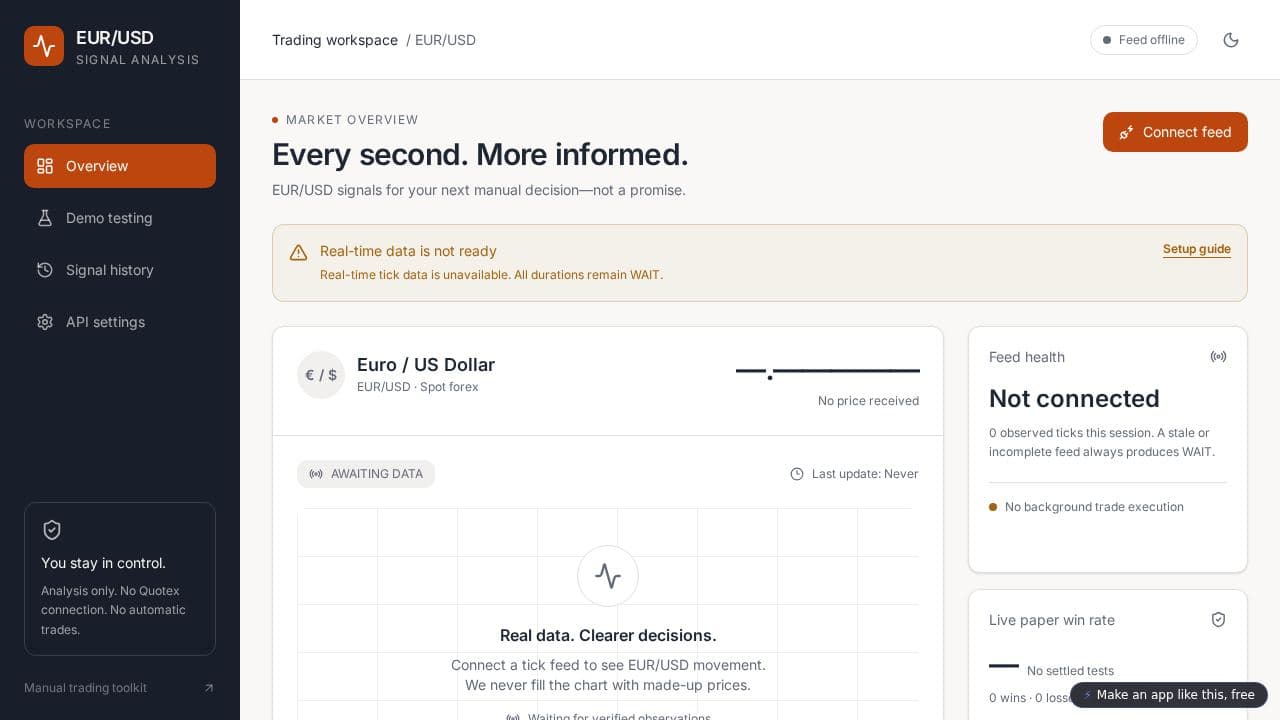
Task: Open the Demo testing sidebar item
Action: [x=120, y=218]
